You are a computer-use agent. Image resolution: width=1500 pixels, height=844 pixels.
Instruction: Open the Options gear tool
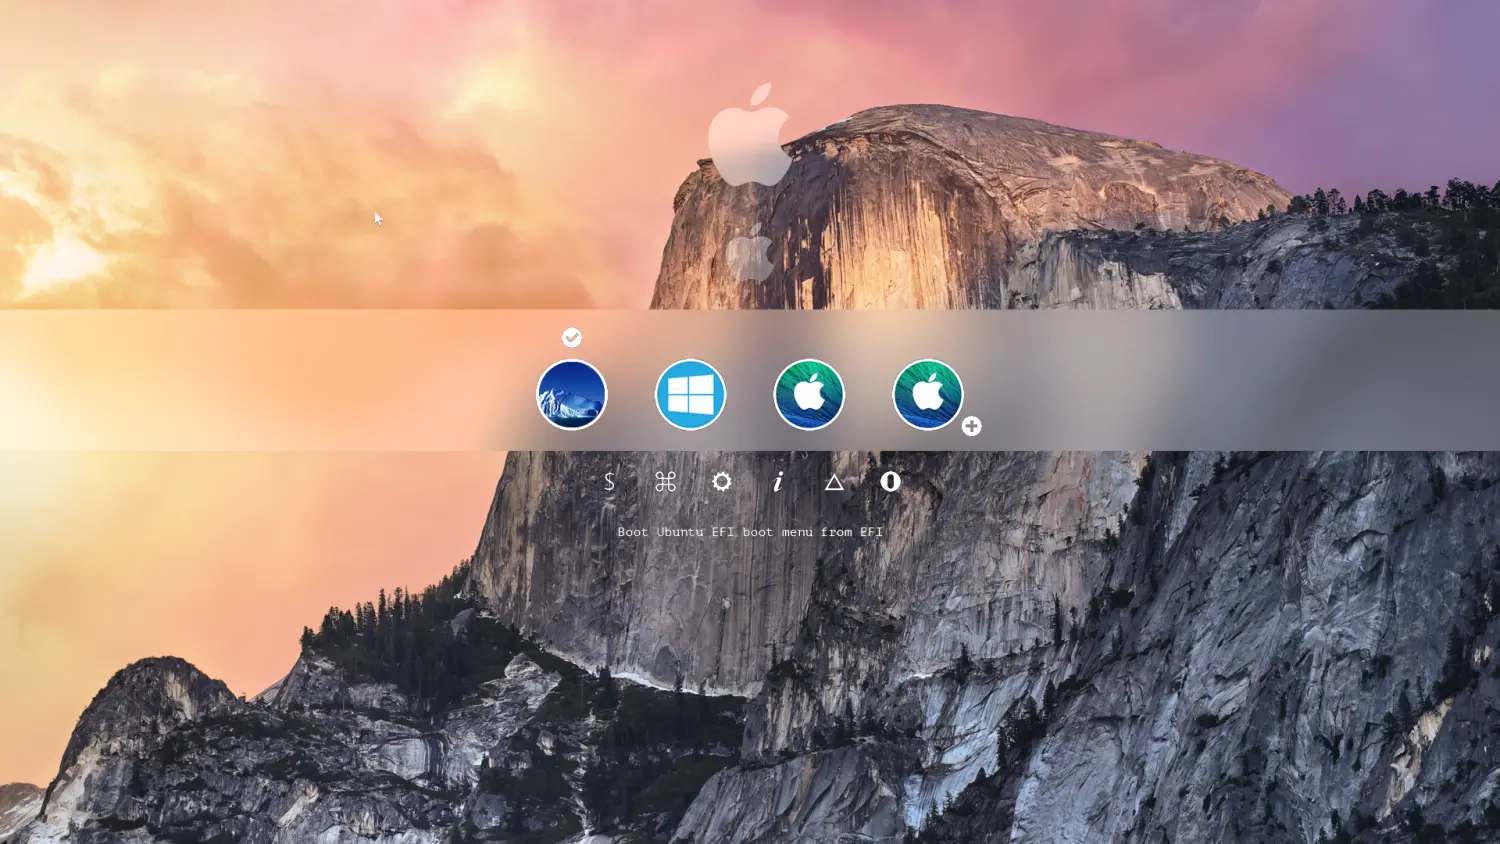722,482
